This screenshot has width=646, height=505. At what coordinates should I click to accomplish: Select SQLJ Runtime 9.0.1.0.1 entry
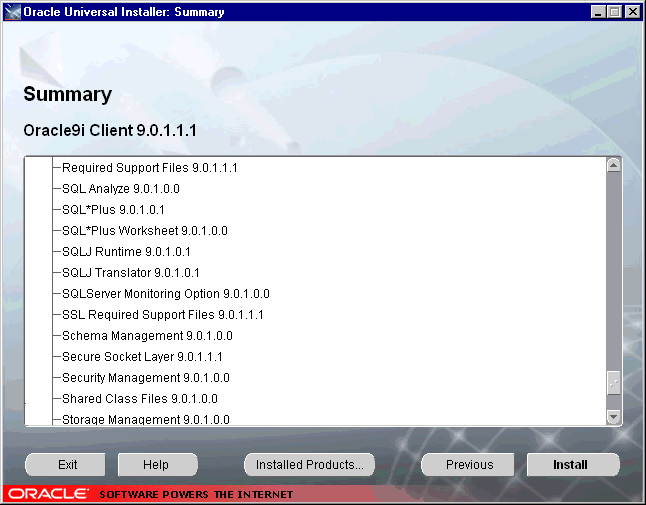coord(126,252)
